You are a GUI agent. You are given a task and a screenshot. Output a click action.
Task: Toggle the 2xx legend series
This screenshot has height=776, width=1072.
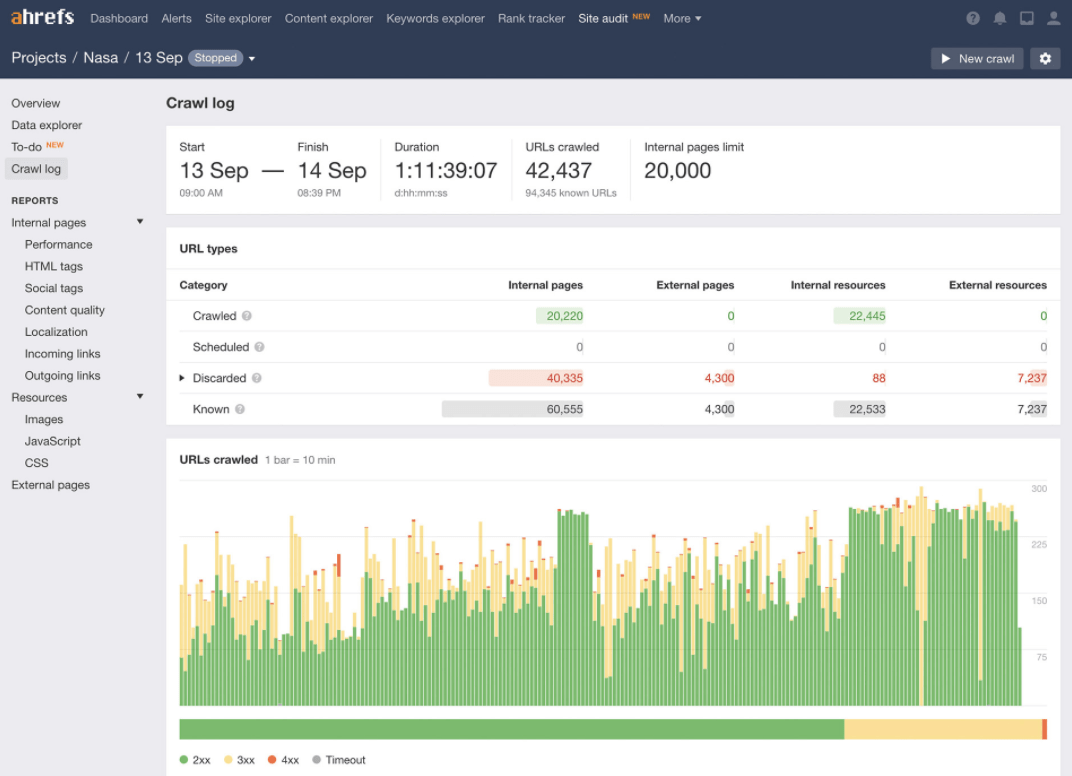pyautogui.click(x=195, y=760)
